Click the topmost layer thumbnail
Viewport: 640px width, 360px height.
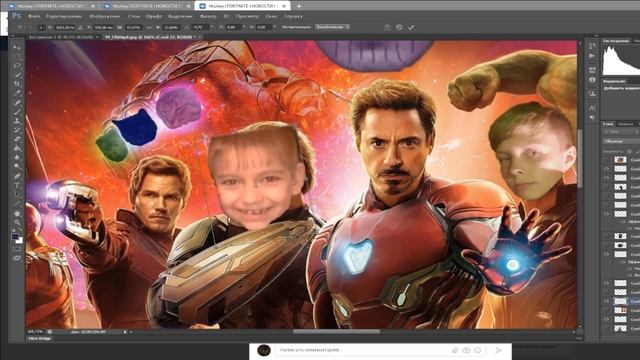click(620, 160)
